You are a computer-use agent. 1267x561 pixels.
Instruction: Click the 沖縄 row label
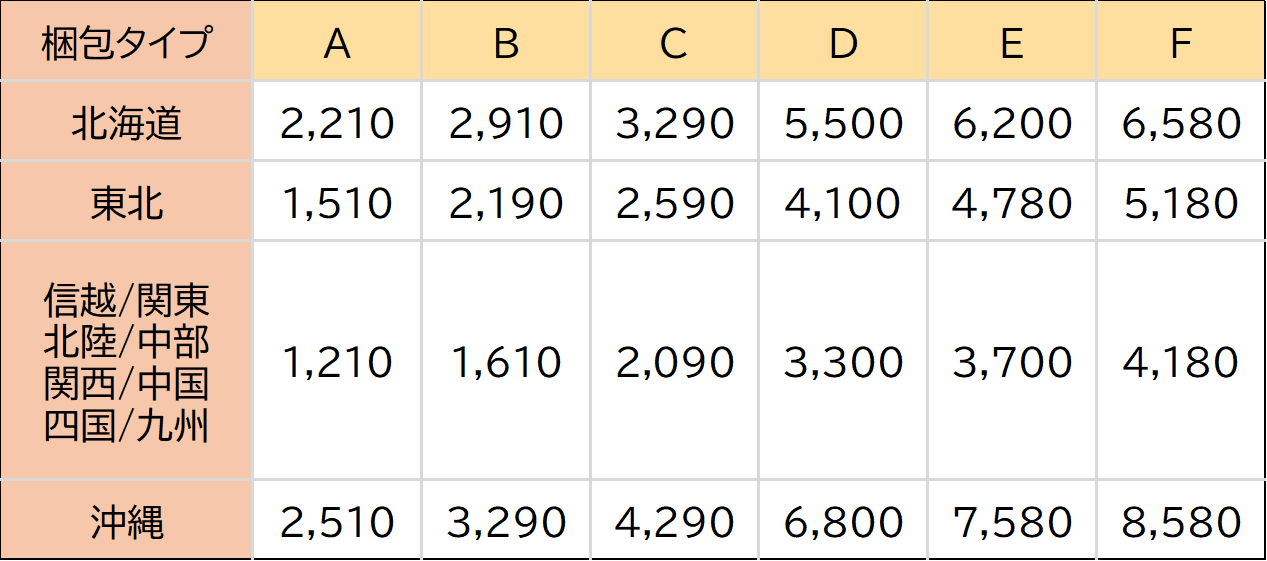point(127,522)
